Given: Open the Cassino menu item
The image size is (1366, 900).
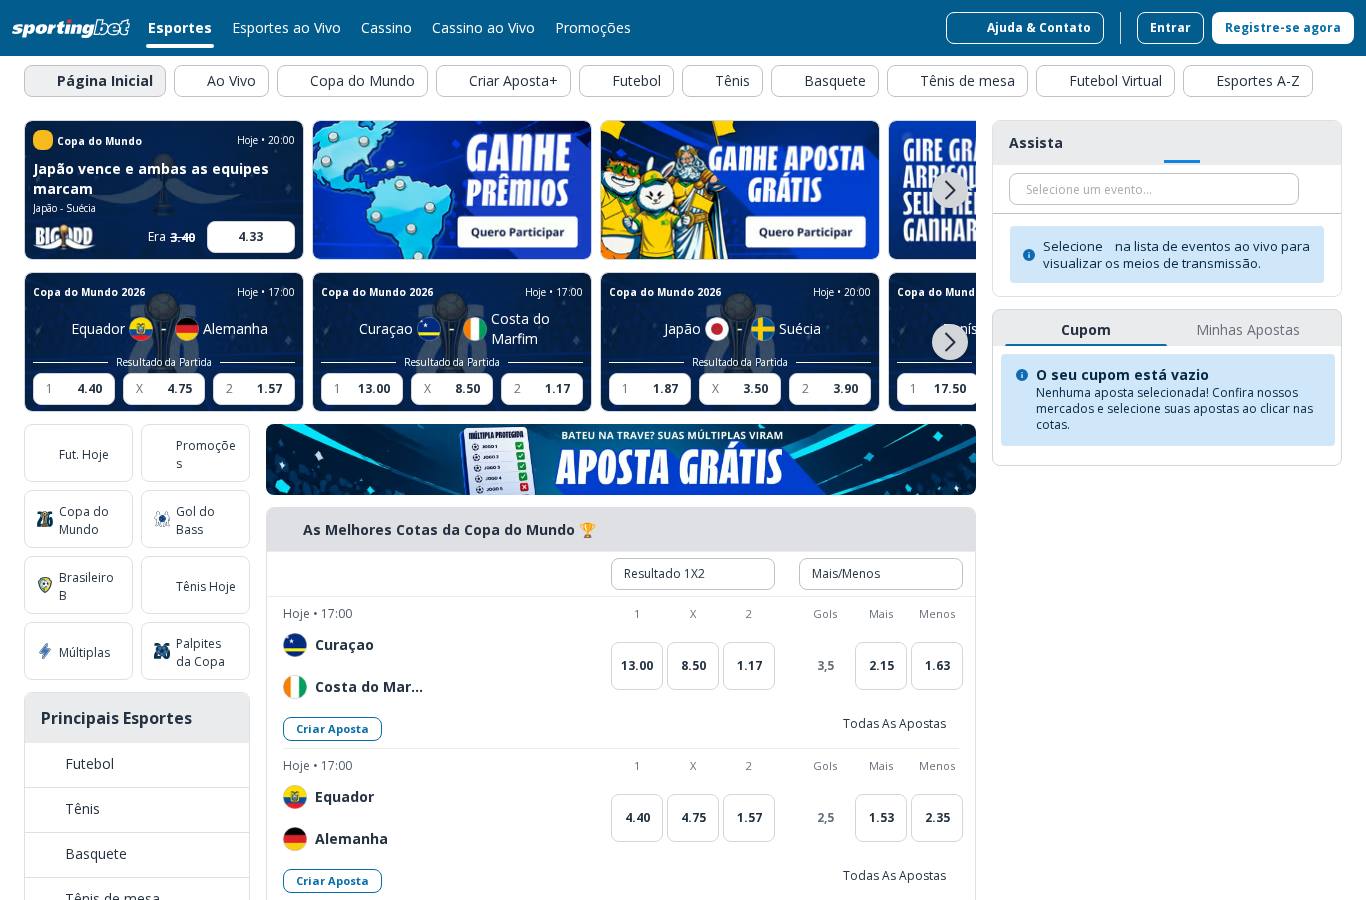Looking at the screenshot, I should coord(386,28).
